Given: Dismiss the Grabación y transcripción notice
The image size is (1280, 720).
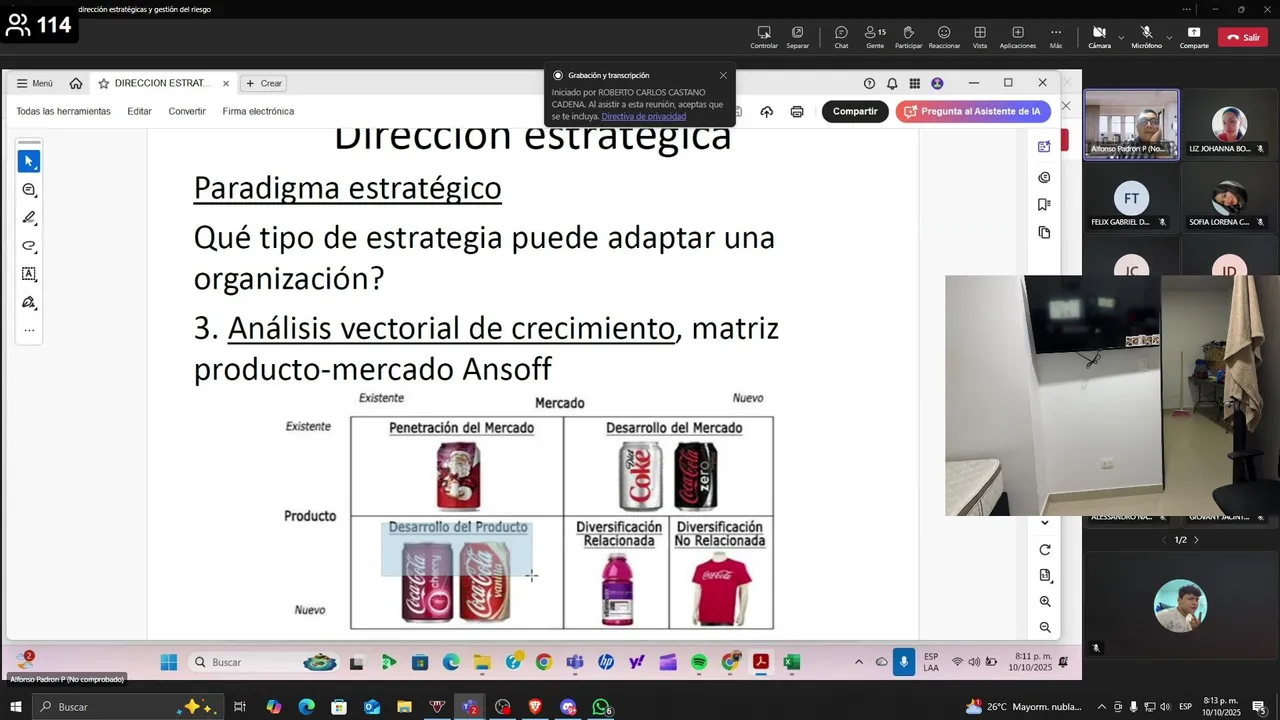Looking at the screenshot, I should pos(723,75).
